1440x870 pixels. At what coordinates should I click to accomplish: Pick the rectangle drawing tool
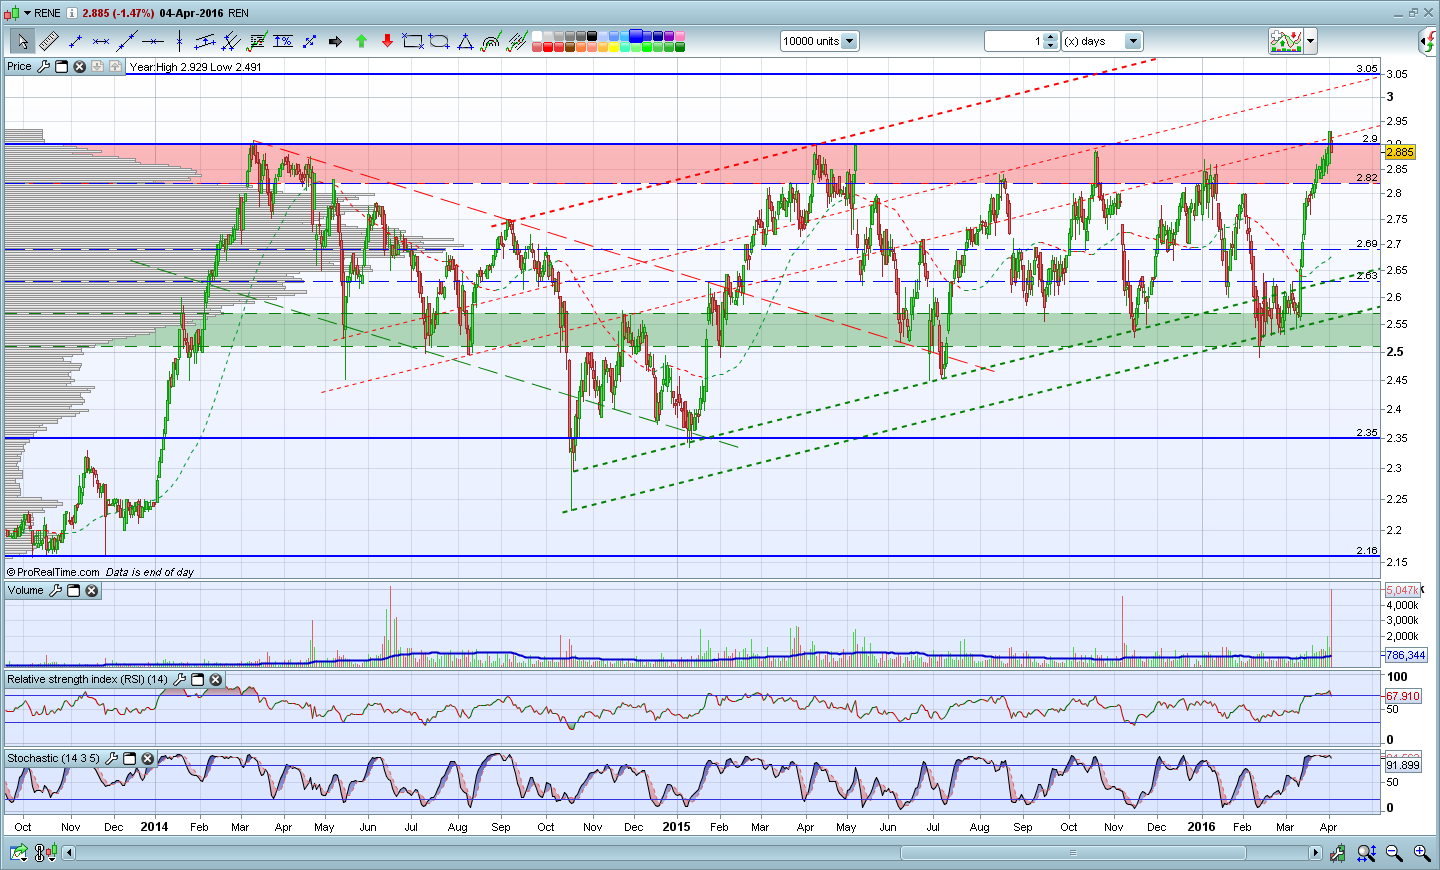(413, 41)
